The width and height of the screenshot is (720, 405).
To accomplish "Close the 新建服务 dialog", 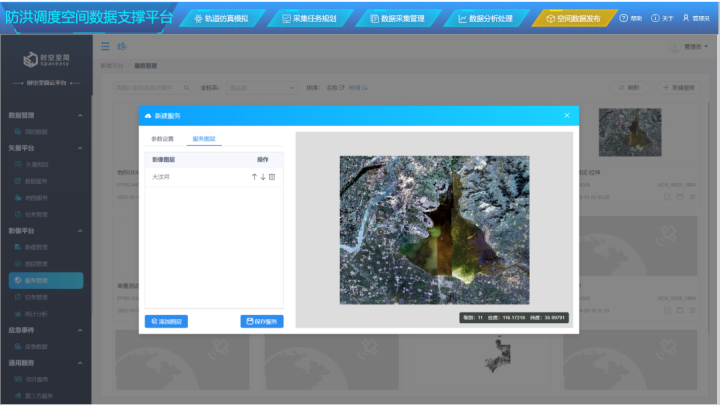I will [566, 116].
